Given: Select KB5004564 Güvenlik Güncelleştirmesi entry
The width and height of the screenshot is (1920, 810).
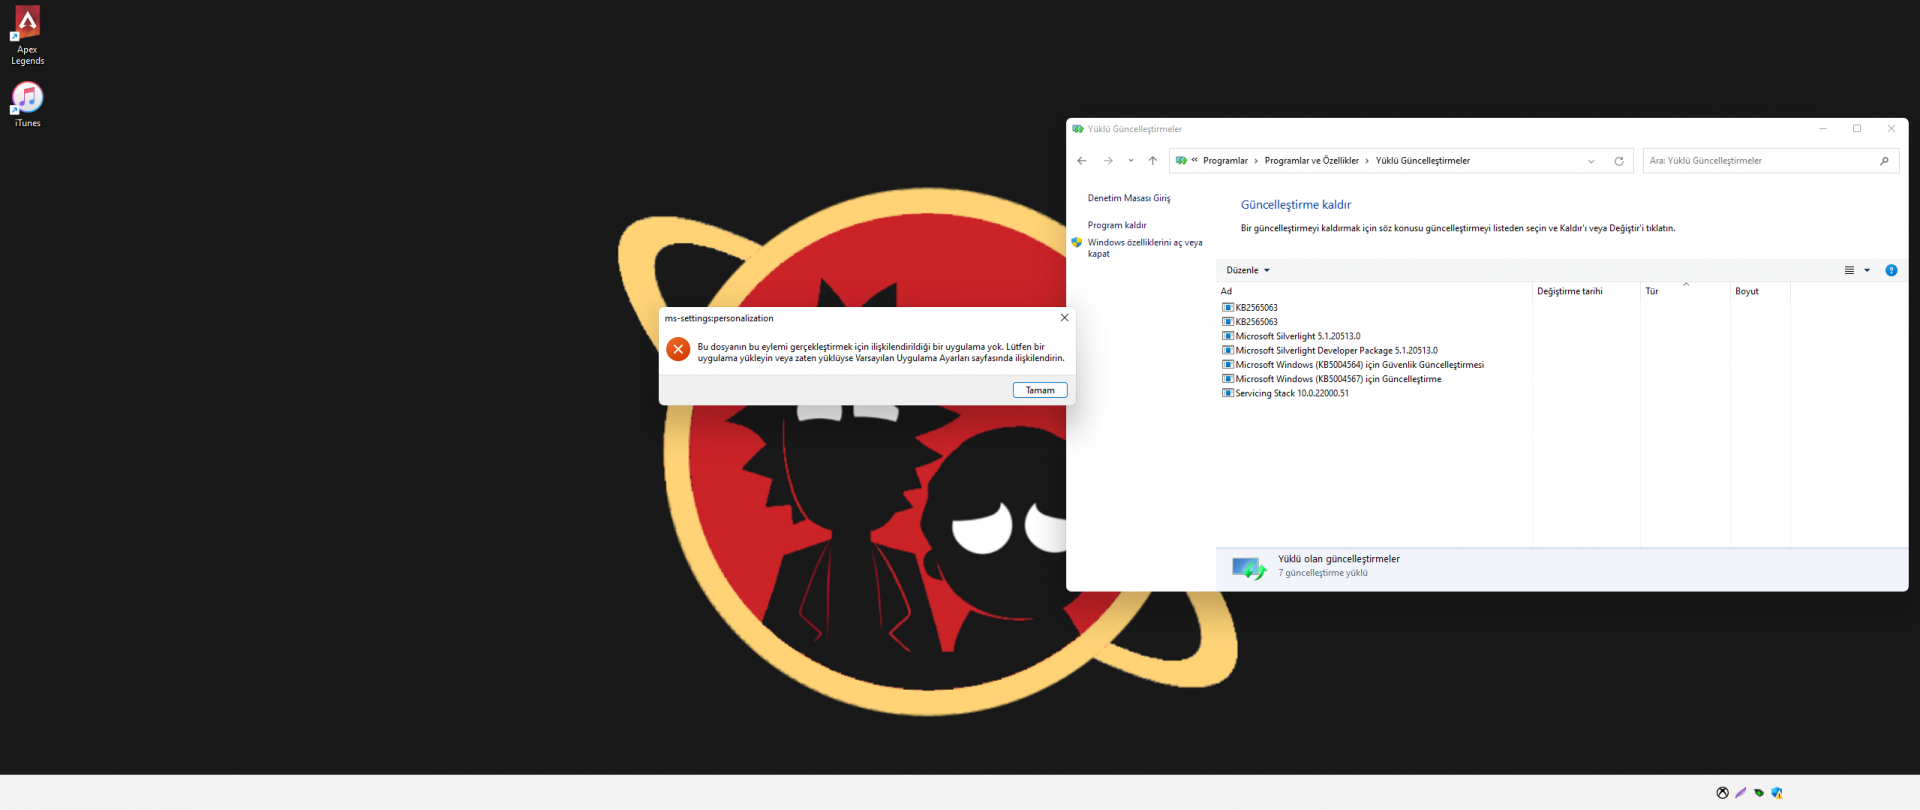Looking at the screenshot, I should pyautogui.click(x=1360, y=365).
